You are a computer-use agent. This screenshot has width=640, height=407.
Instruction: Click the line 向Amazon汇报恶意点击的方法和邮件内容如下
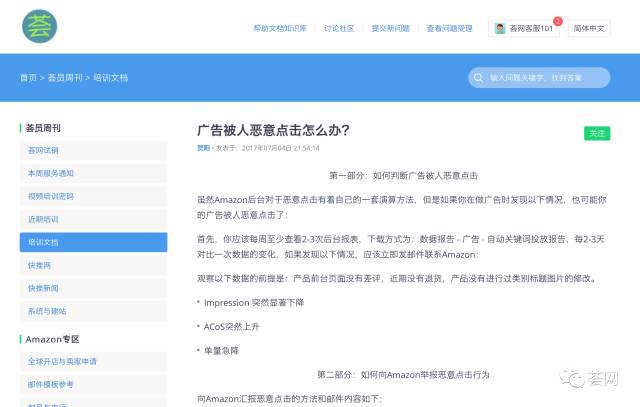click(x=290, y=399)
